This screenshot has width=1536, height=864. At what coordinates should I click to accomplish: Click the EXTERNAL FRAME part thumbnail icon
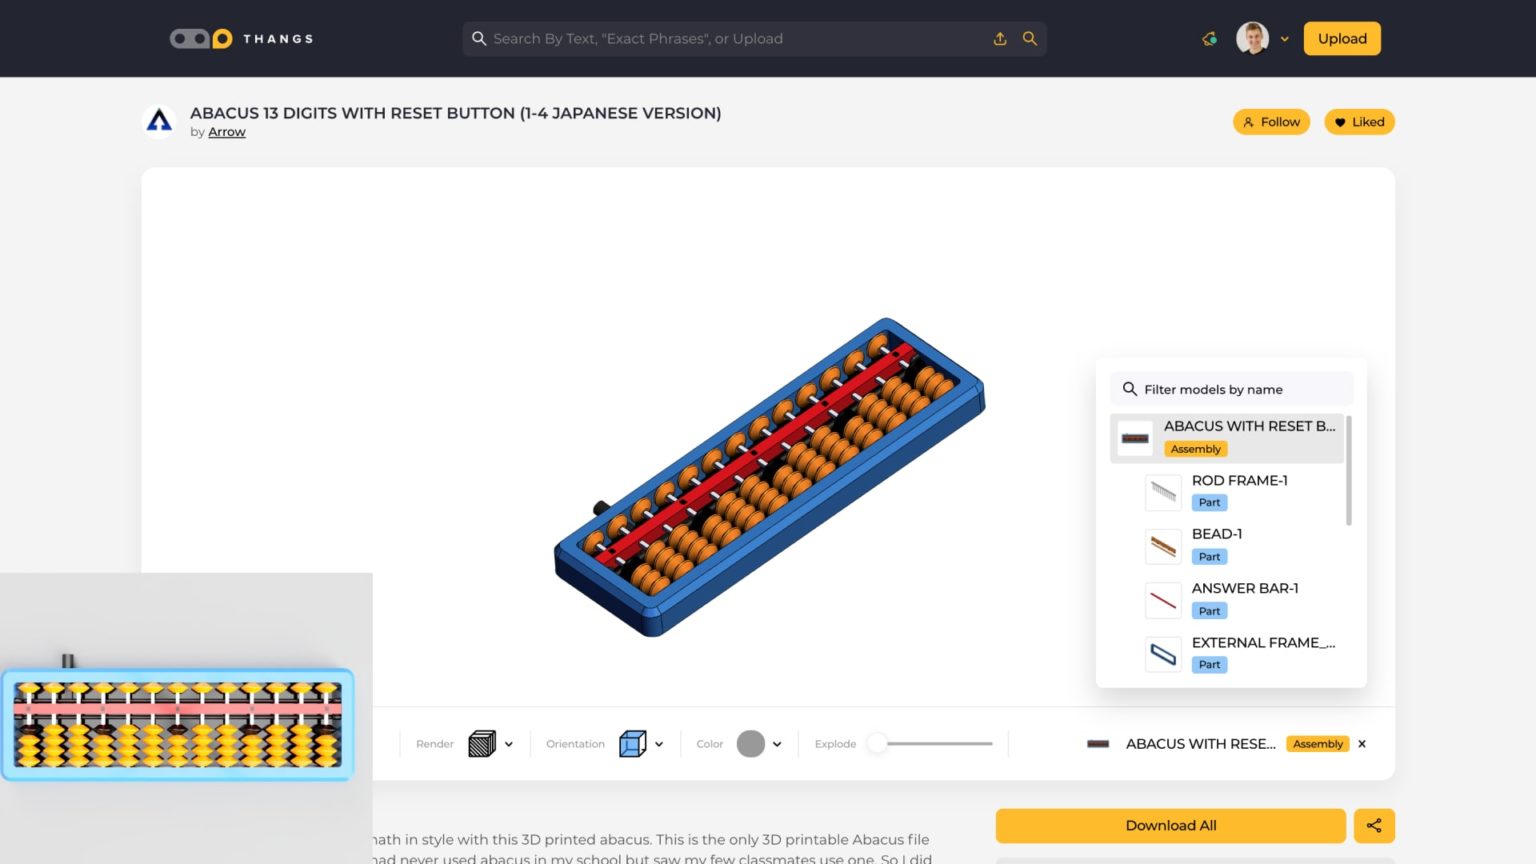[x=1162, y=653]
